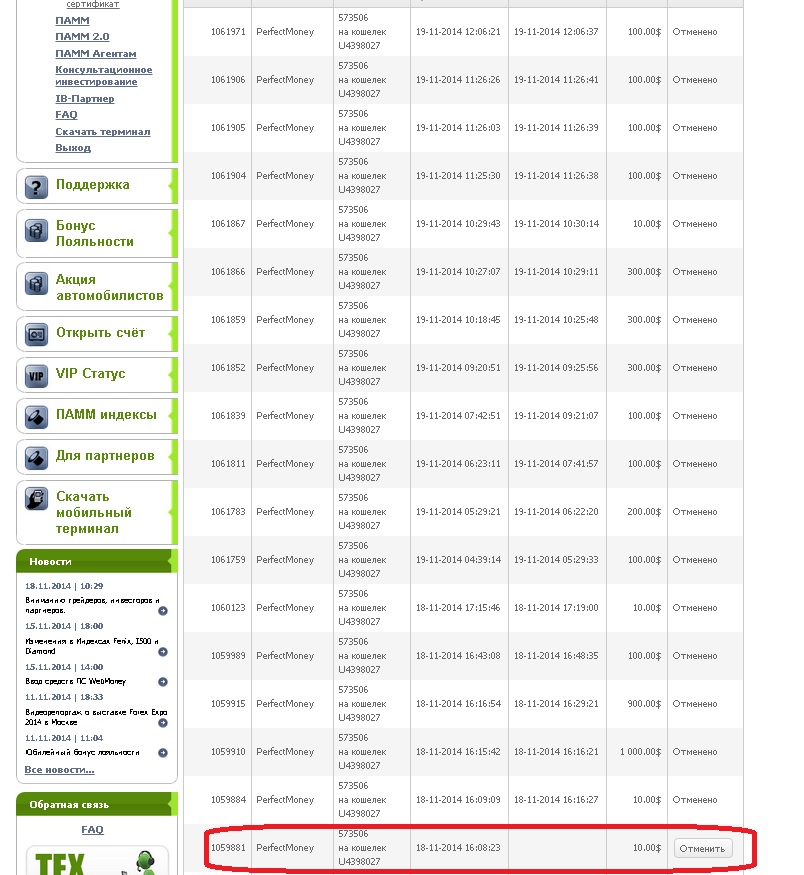This screenshot has height=875, width=804.
Task: Select request ID 1061906
Action: 228,80
